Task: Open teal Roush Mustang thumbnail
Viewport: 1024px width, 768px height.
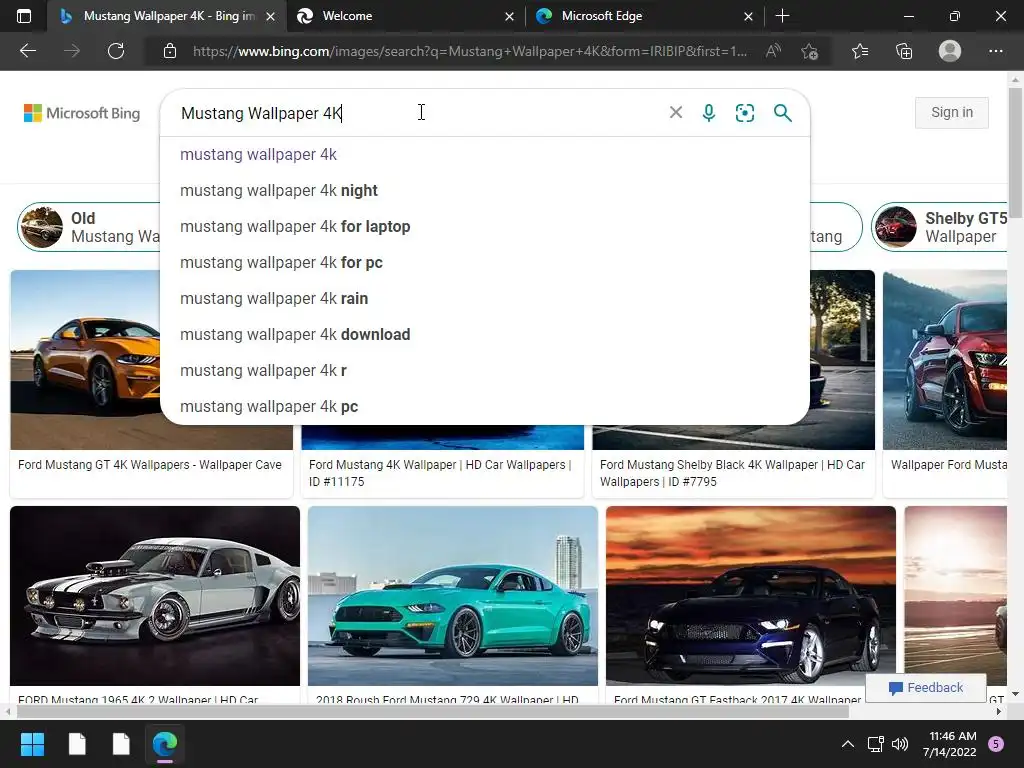Action: click(453, 596)
